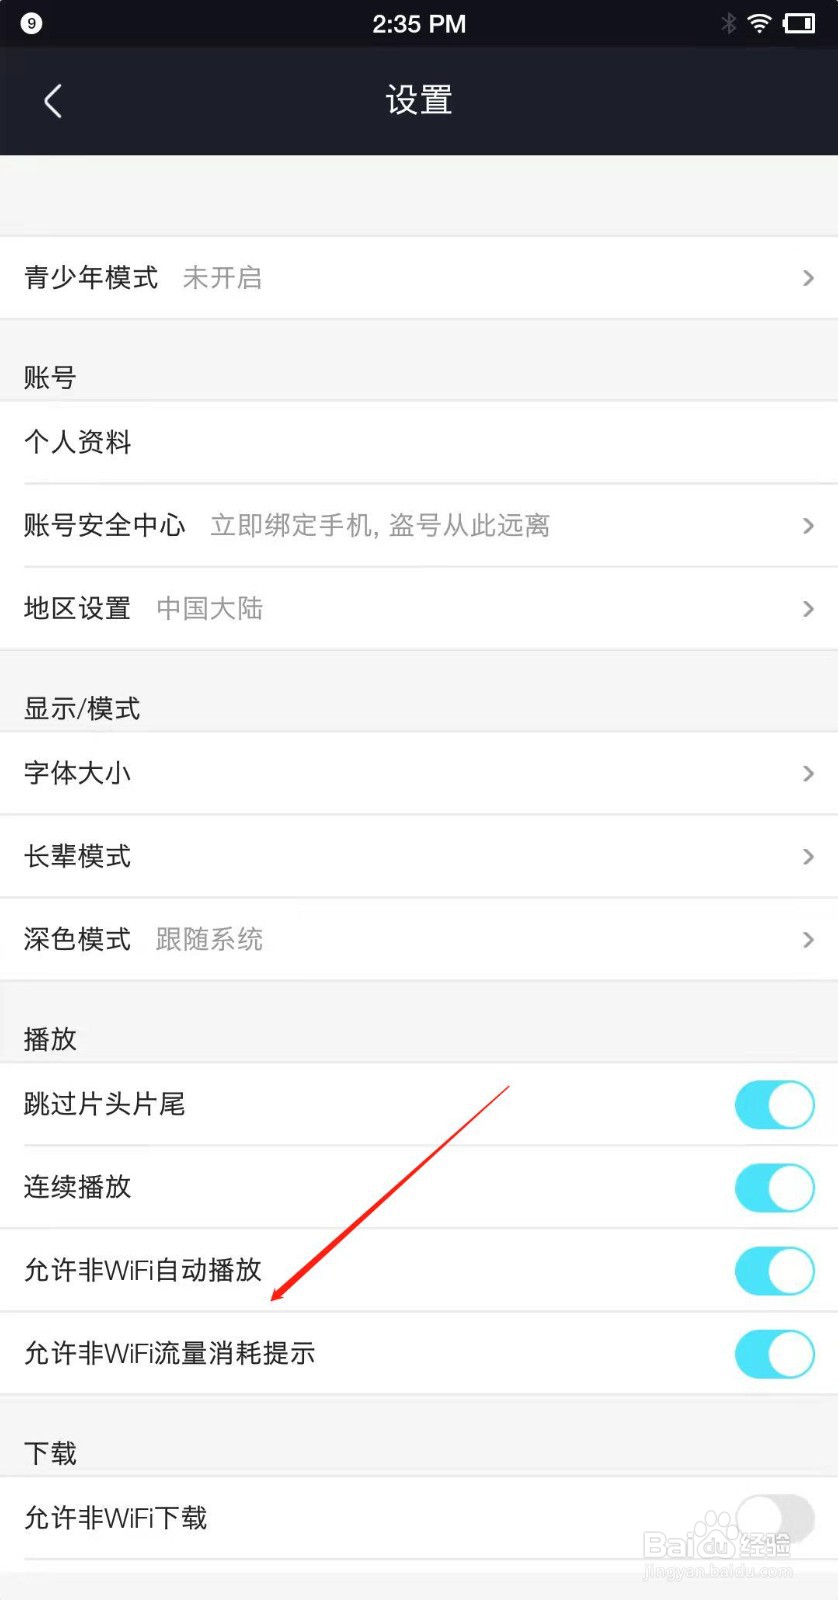Tap the notification badge in the status bar
This screenshot has width=838, height=1600.
31,23
